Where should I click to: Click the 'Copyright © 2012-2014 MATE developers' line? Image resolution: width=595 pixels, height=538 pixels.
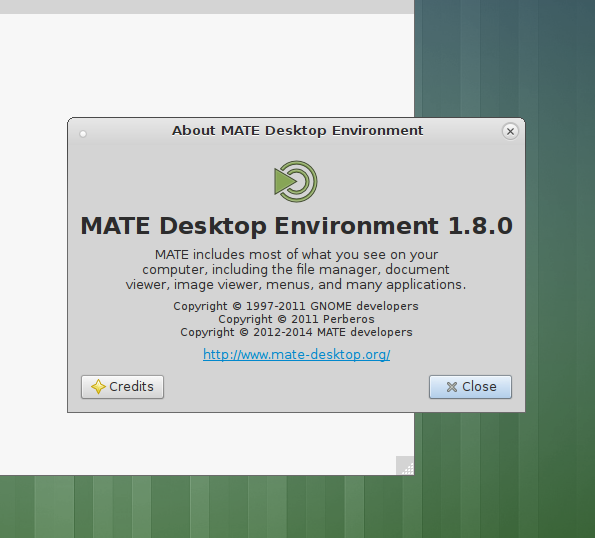(x=296, y=332)
